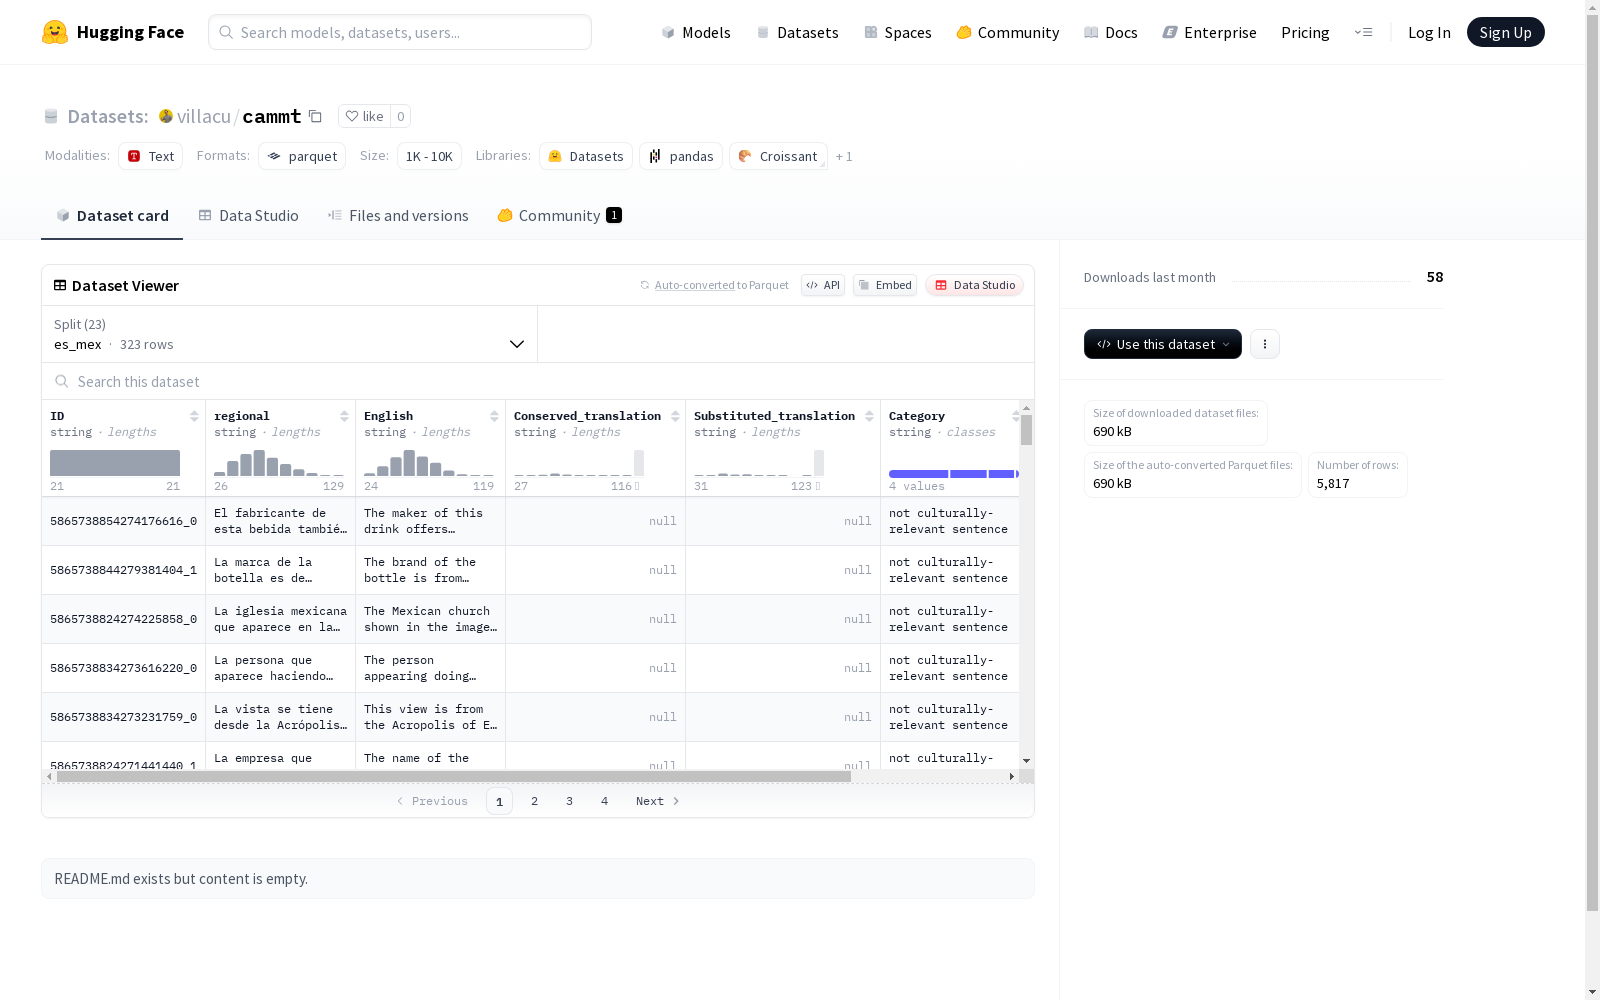Select the row ID 5865738854274176616_0 cell

coord(124,521)
